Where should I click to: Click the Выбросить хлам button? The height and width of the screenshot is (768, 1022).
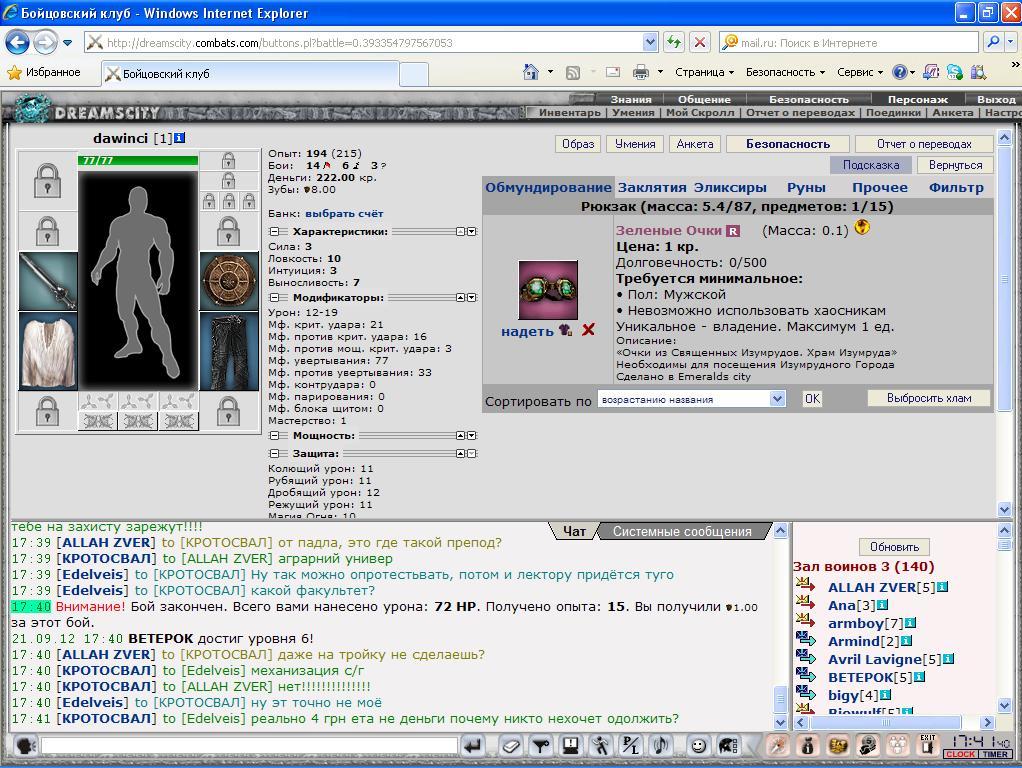pos(929,398)
